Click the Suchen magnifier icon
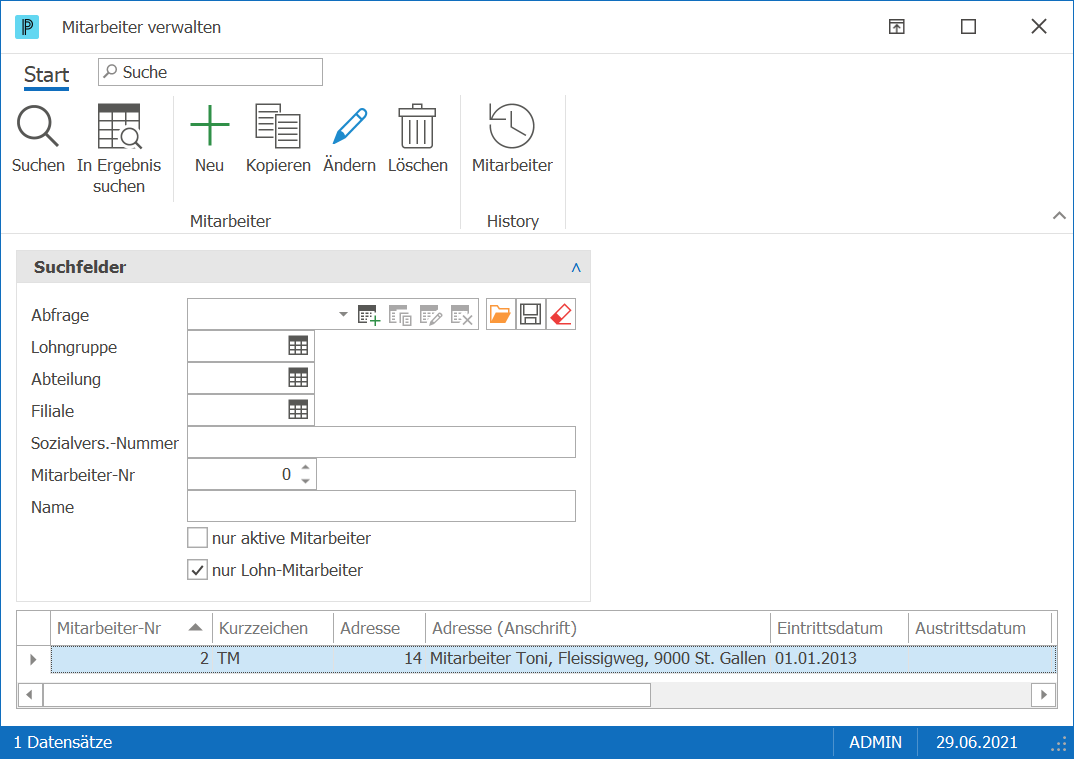This screenshot has width=1074, height=759. point(38,126)
